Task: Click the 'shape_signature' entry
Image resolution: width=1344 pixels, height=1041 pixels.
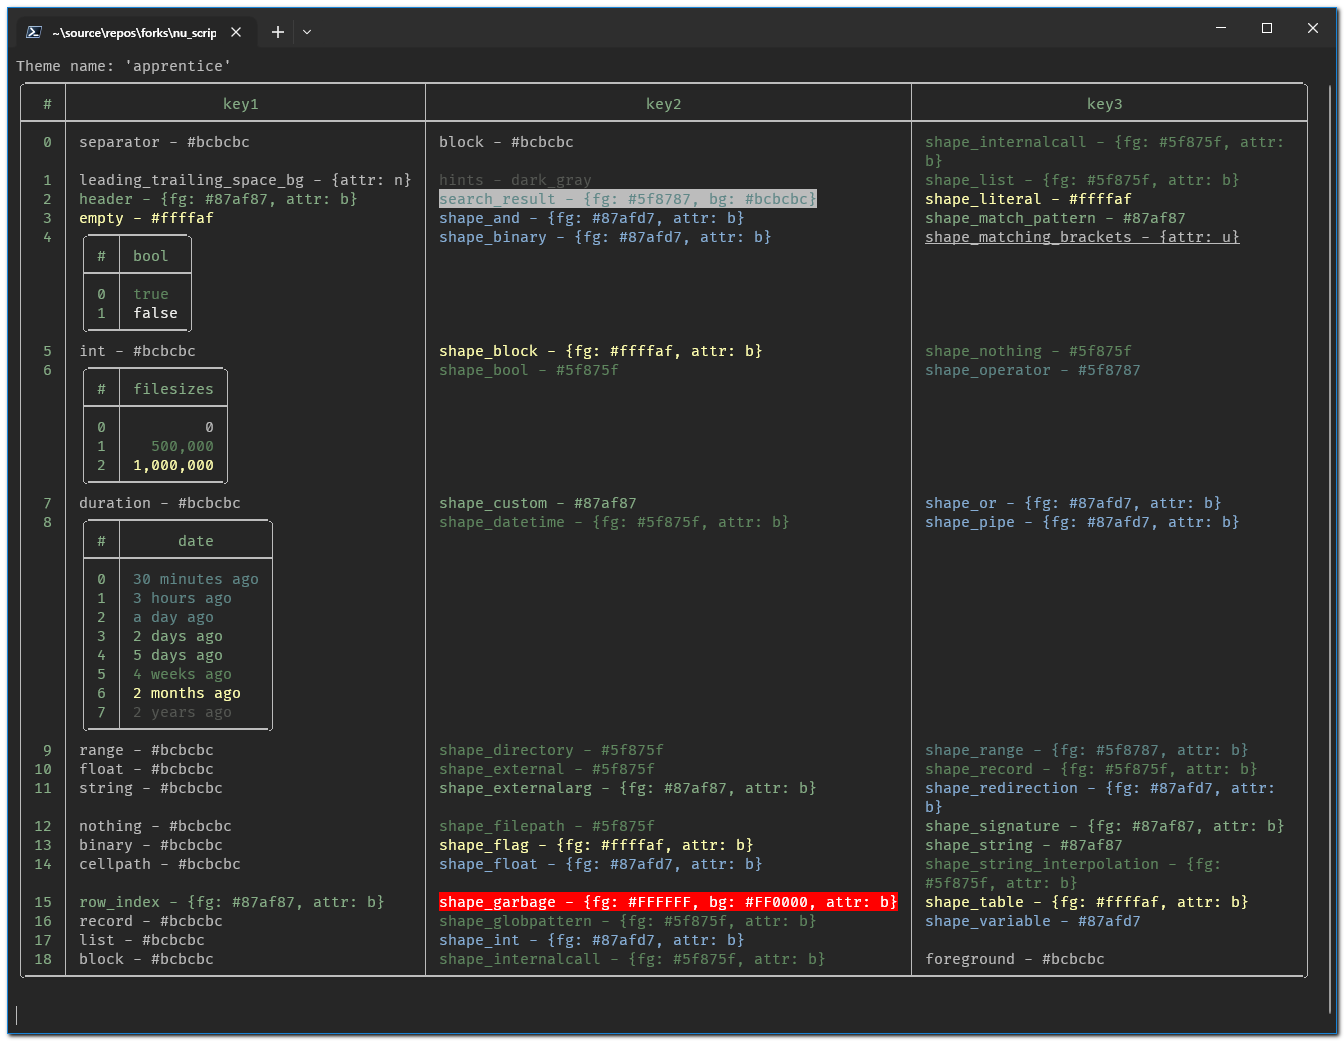Action: (1105, 826)
